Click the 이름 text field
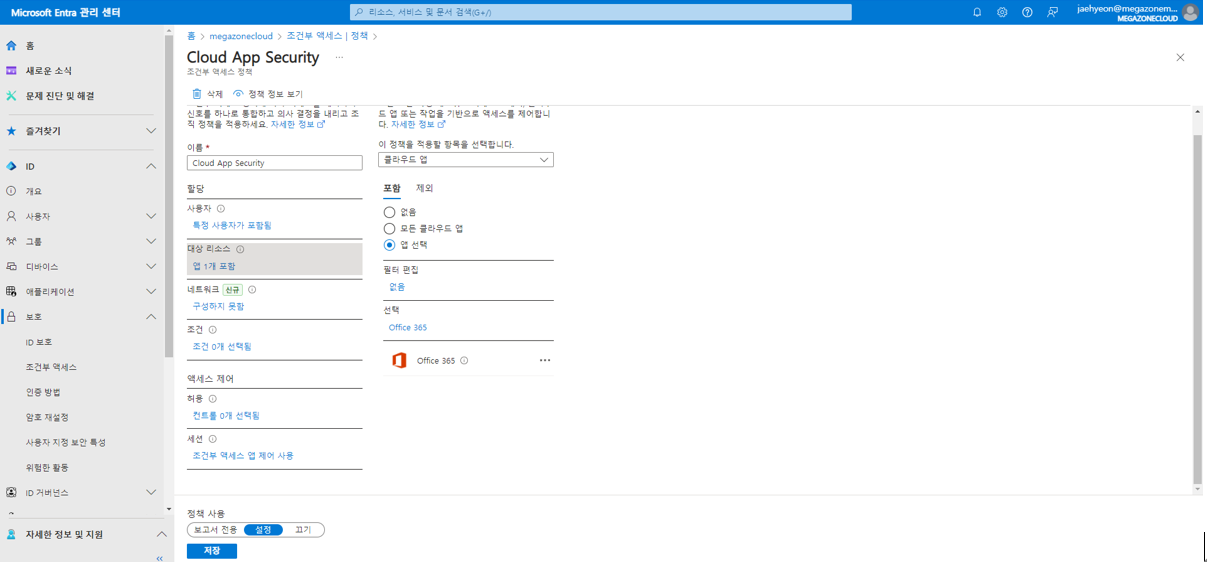Image resolution: width=1207 pixels, height=562 pixels. (274, 163)
